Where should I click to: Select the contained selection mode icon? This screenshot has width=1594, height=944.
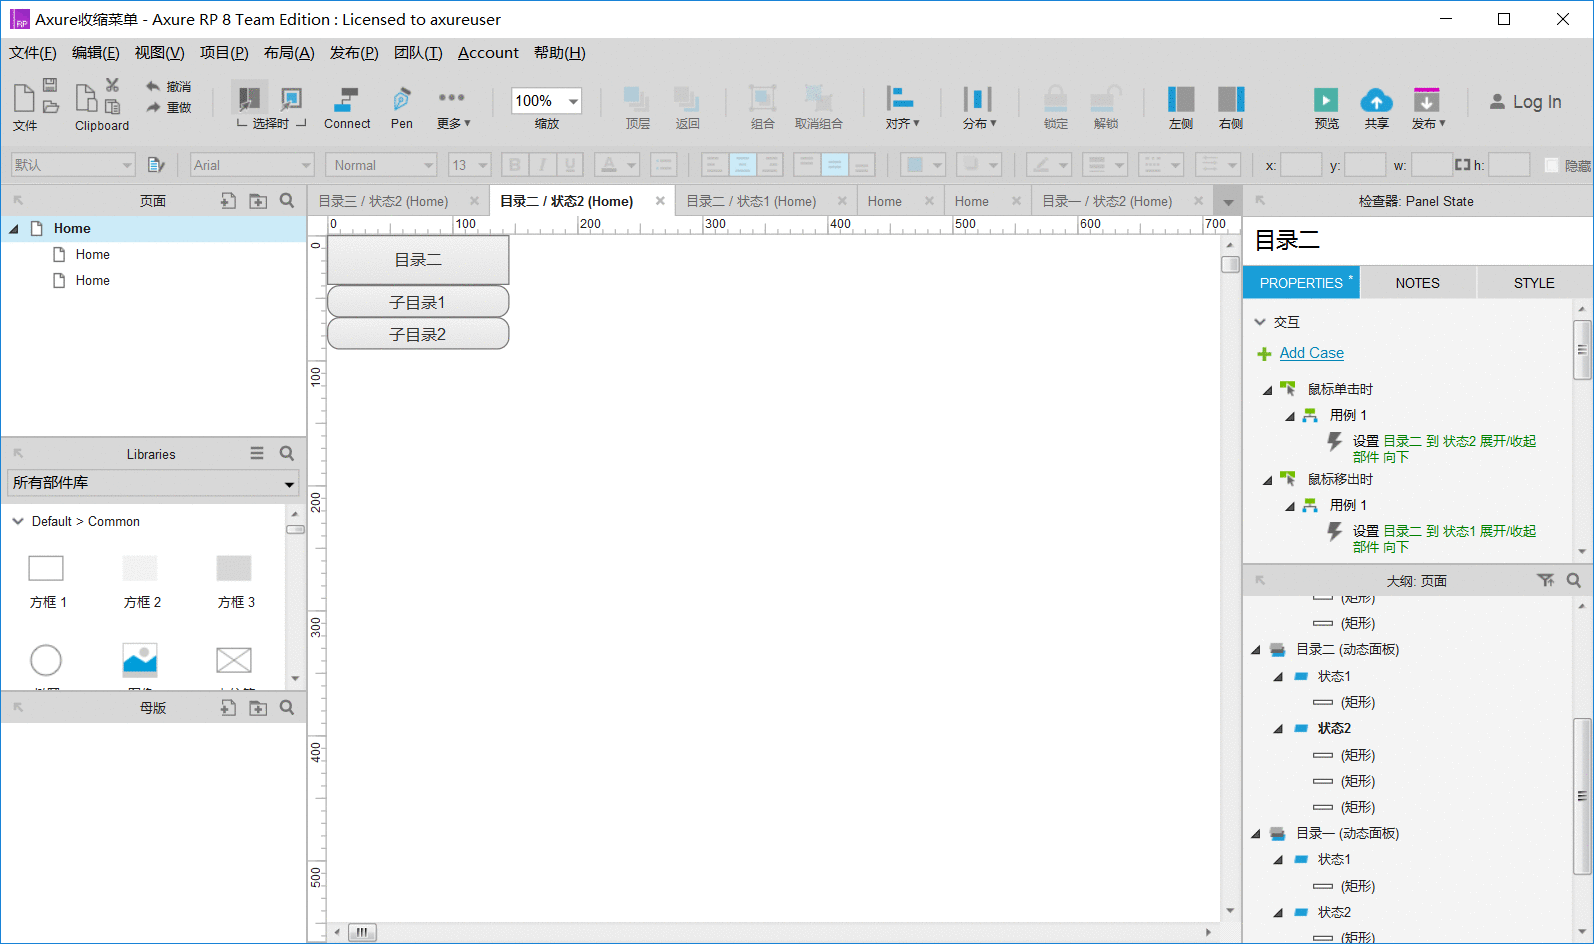click(291, 98)
